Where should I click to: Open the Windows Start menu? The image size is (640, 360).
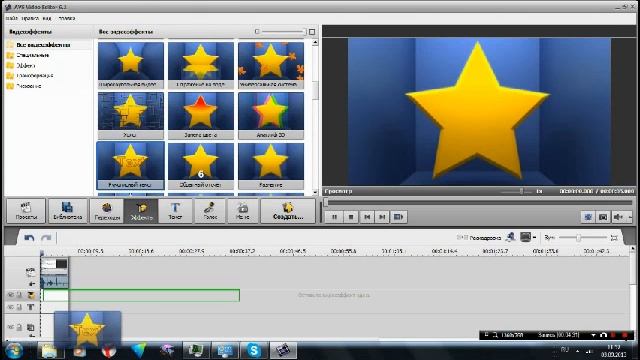click(x=14, y=351)
